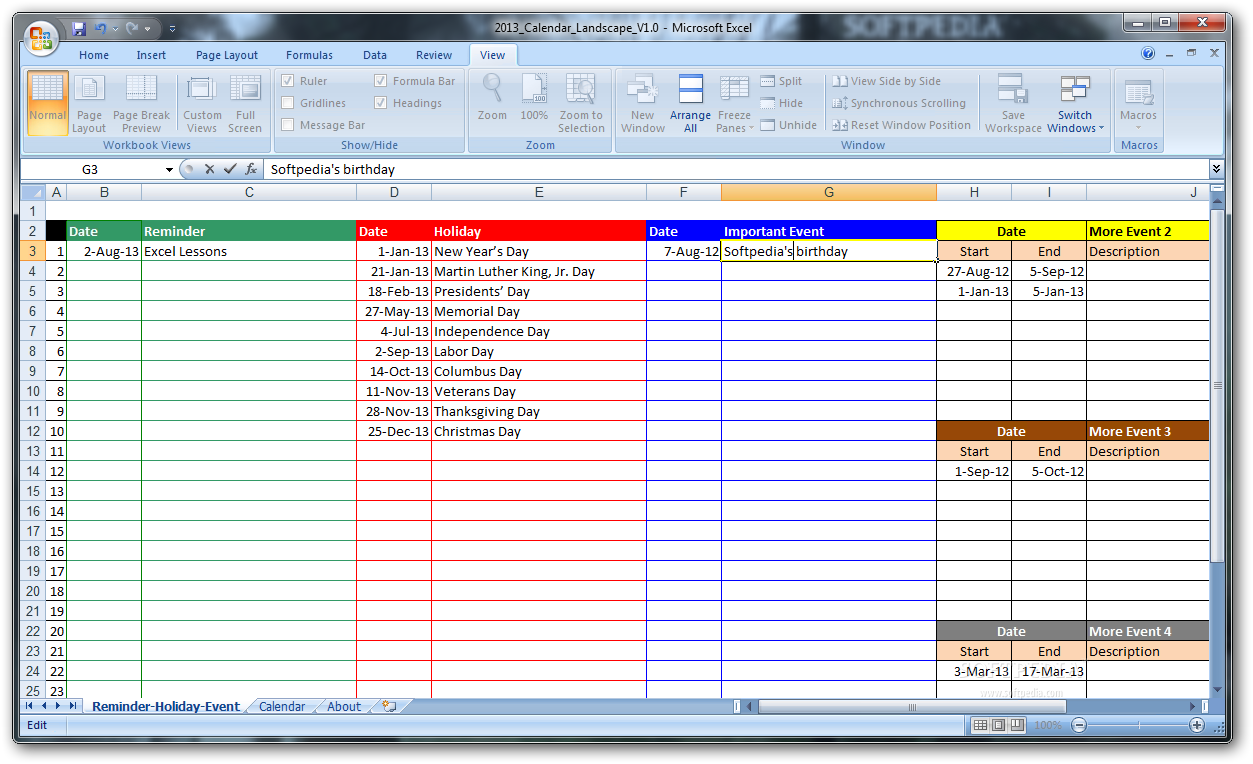The image size is (1253, 764).
Task: Toggle Full Screen view
Action: [x=245, y=103]
